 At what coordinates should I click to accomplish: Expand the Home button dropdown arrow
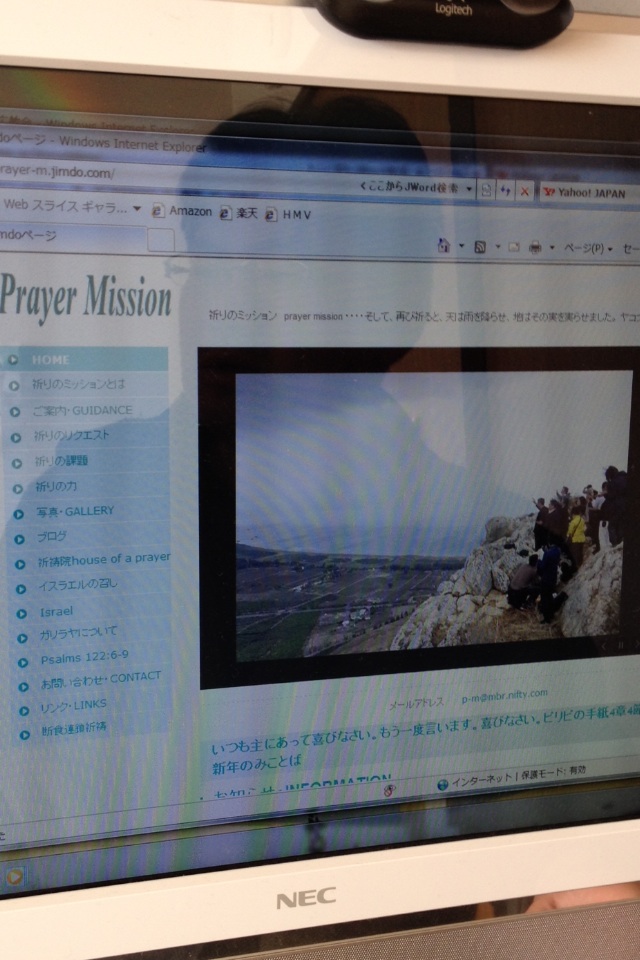click(461, 246)
